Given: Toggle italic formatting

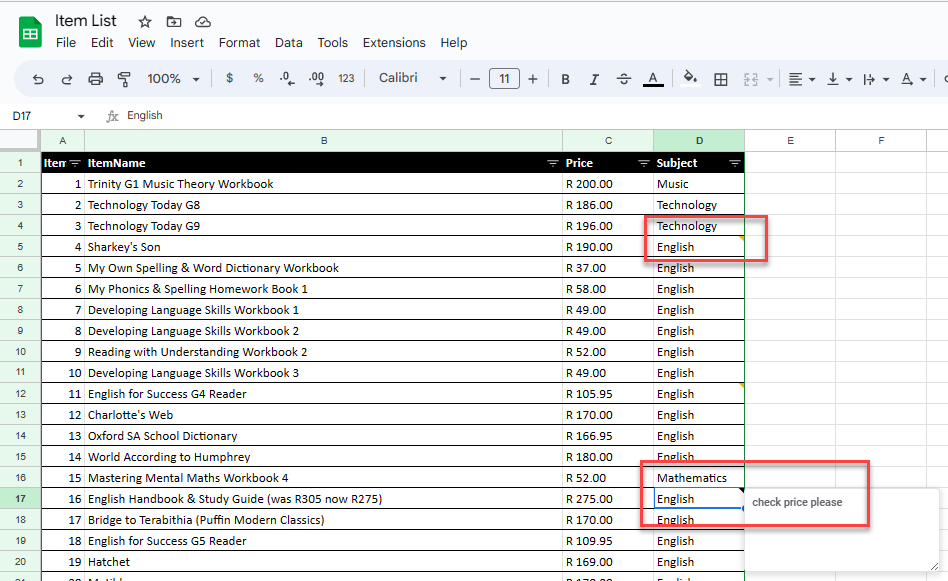Looking at the screenshot, I should click(x=593, y=78).
